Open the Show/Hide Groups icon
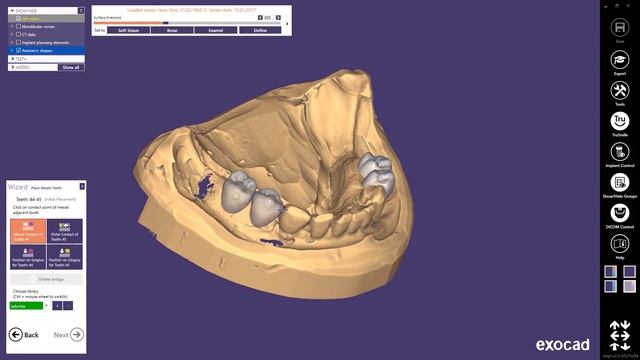Screen dimensions: 640x360 [x=620, y=182]
